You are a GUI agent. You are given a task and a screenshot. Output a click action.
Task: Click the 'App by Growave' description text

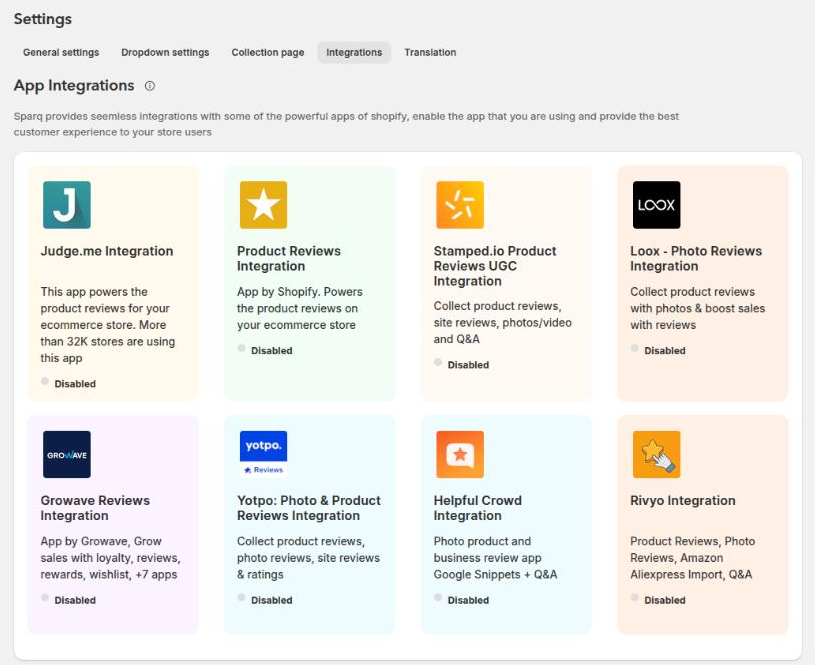point(110,558)
